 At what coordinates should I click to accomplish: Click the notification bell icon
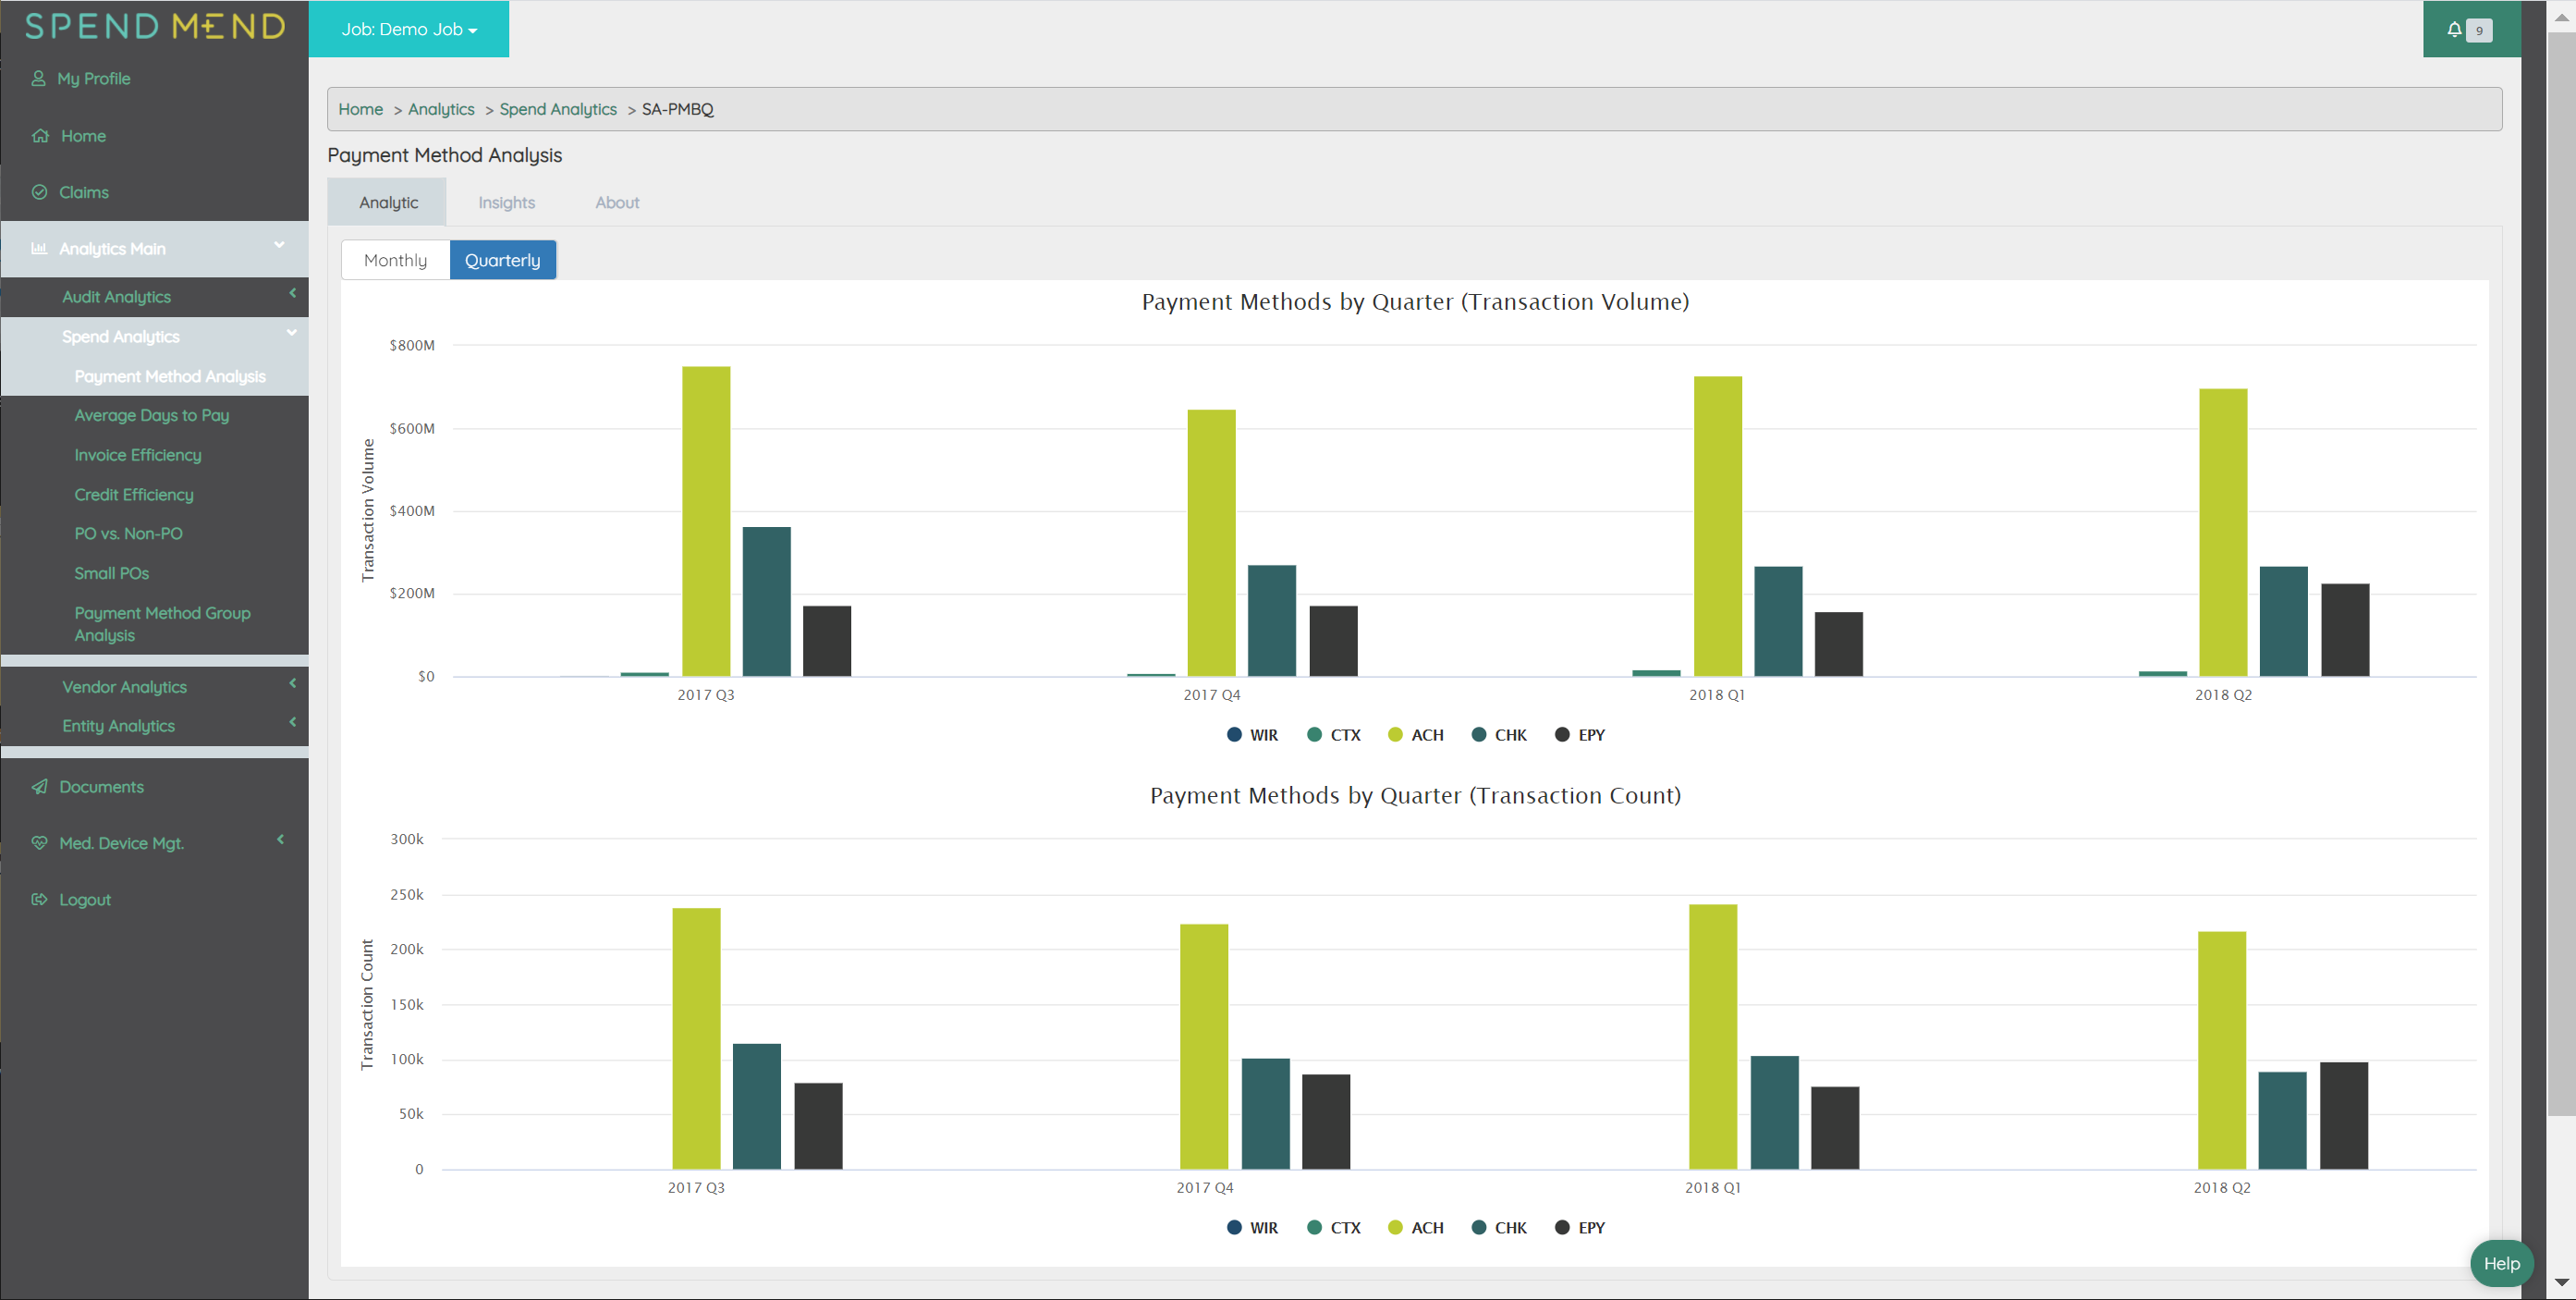pos(2453,29)
